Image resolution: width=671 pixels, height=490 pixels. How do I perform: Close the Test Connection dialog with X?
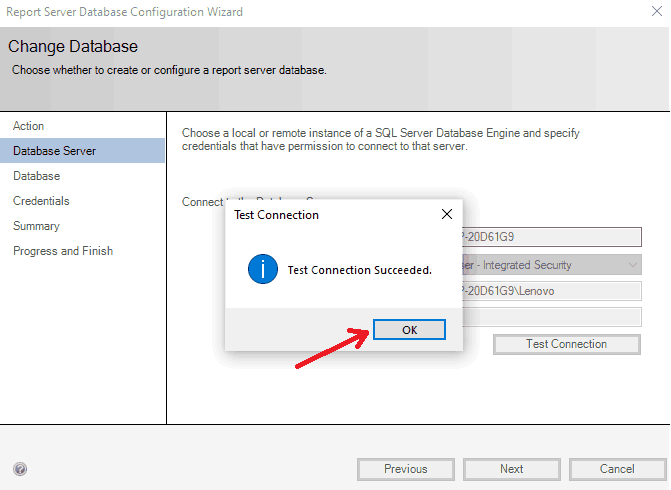point(446,214)
